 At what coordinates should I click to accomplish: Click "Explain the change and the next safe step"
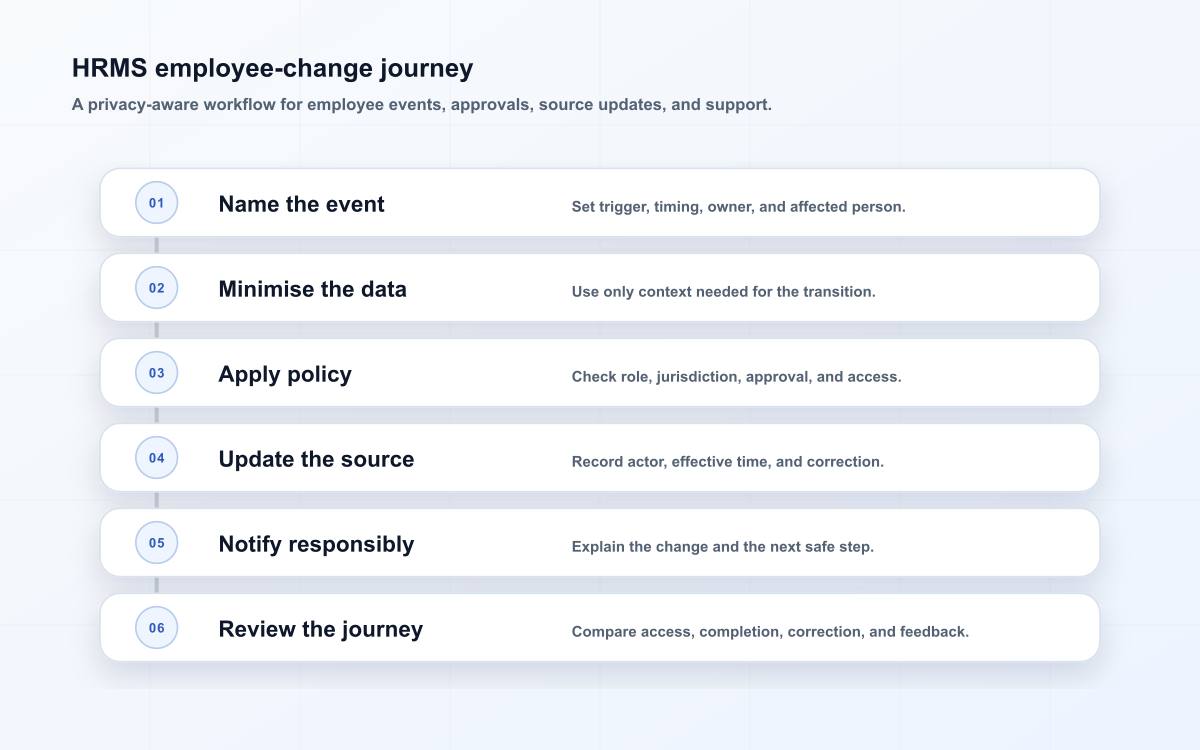722,547
